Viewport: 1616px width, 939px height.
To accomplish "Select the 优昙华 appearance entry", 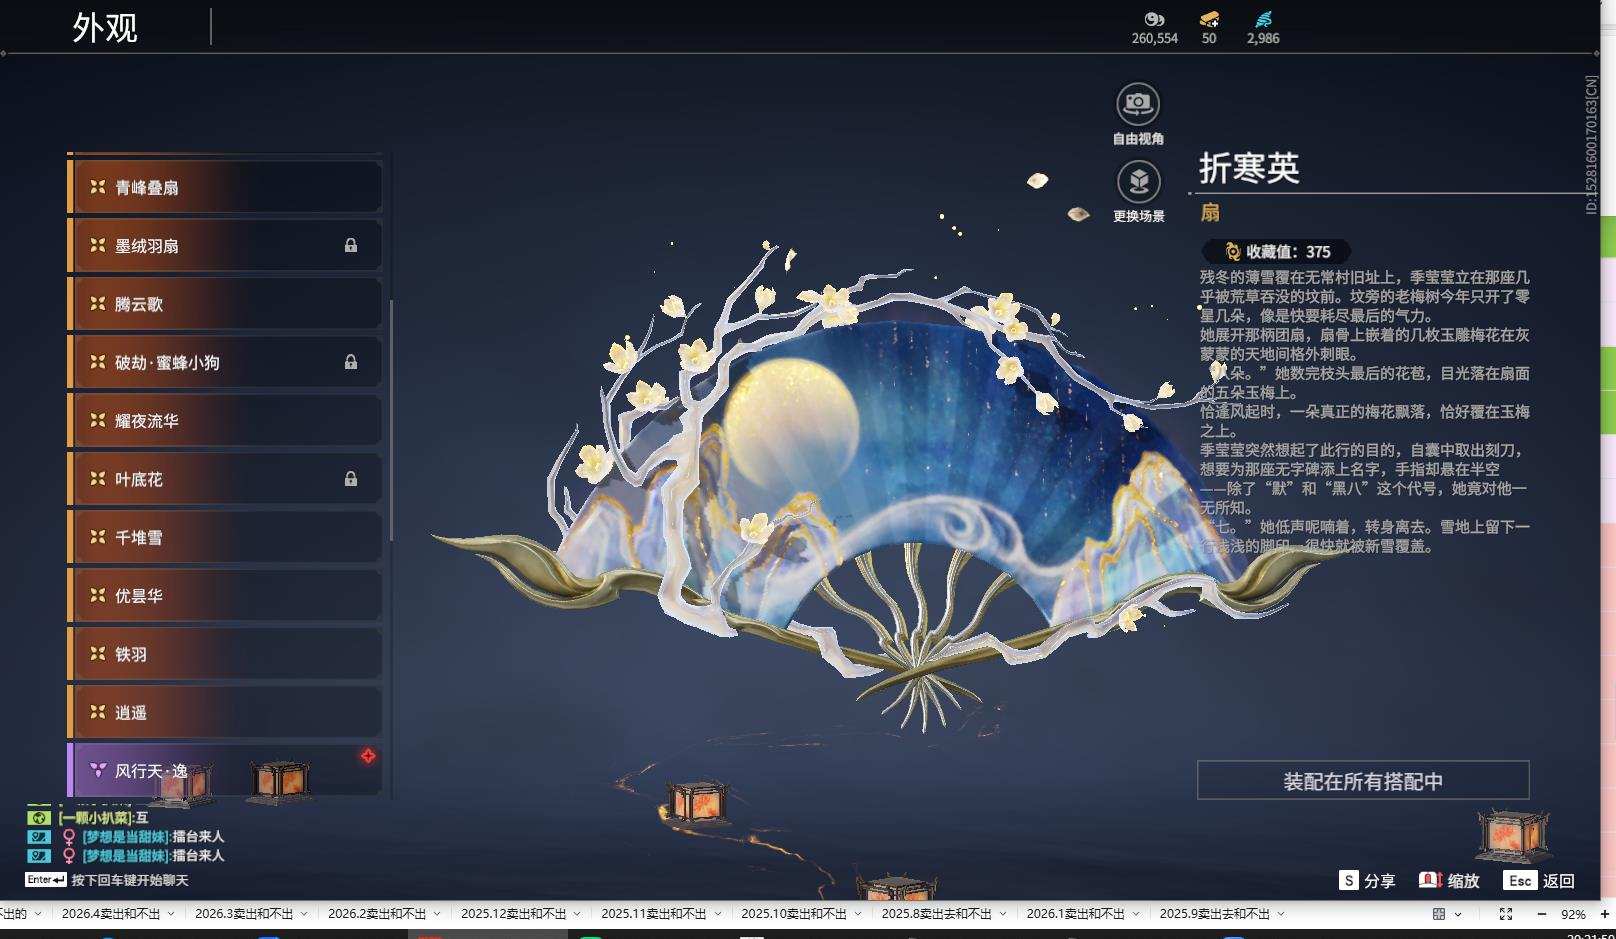I will coord(225,595).
